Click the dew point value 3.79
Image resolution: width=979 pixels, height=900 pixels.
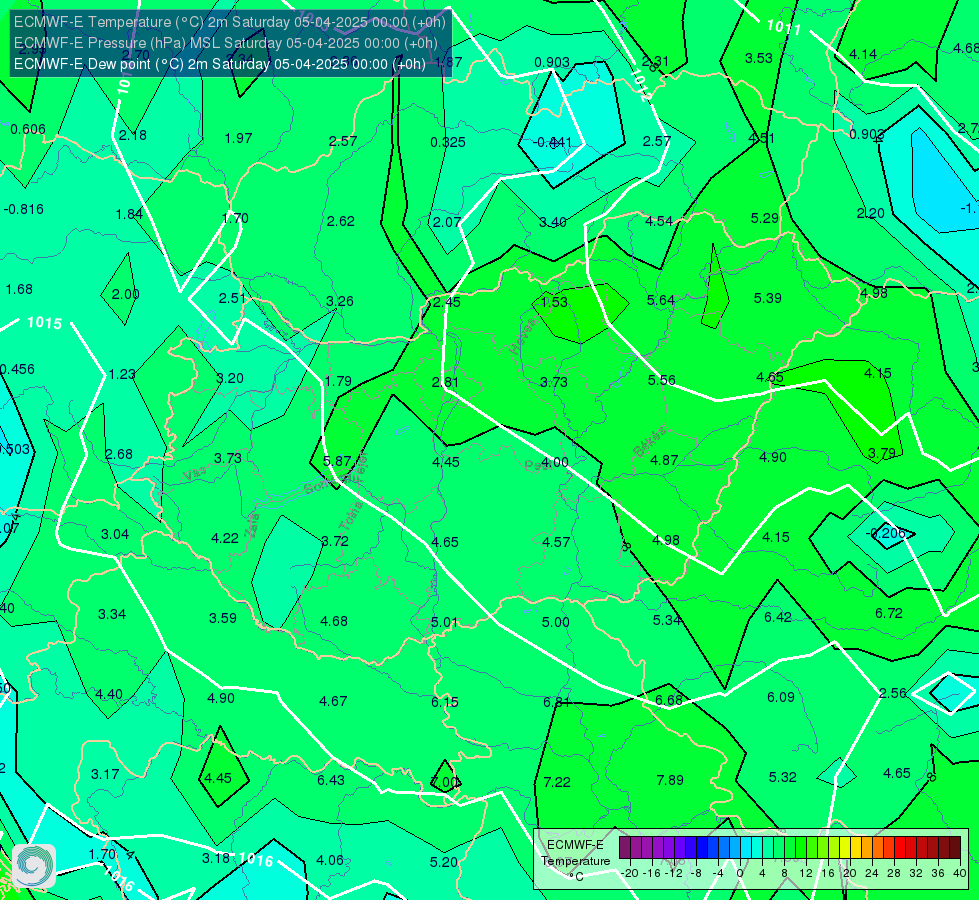click(882, 453)
